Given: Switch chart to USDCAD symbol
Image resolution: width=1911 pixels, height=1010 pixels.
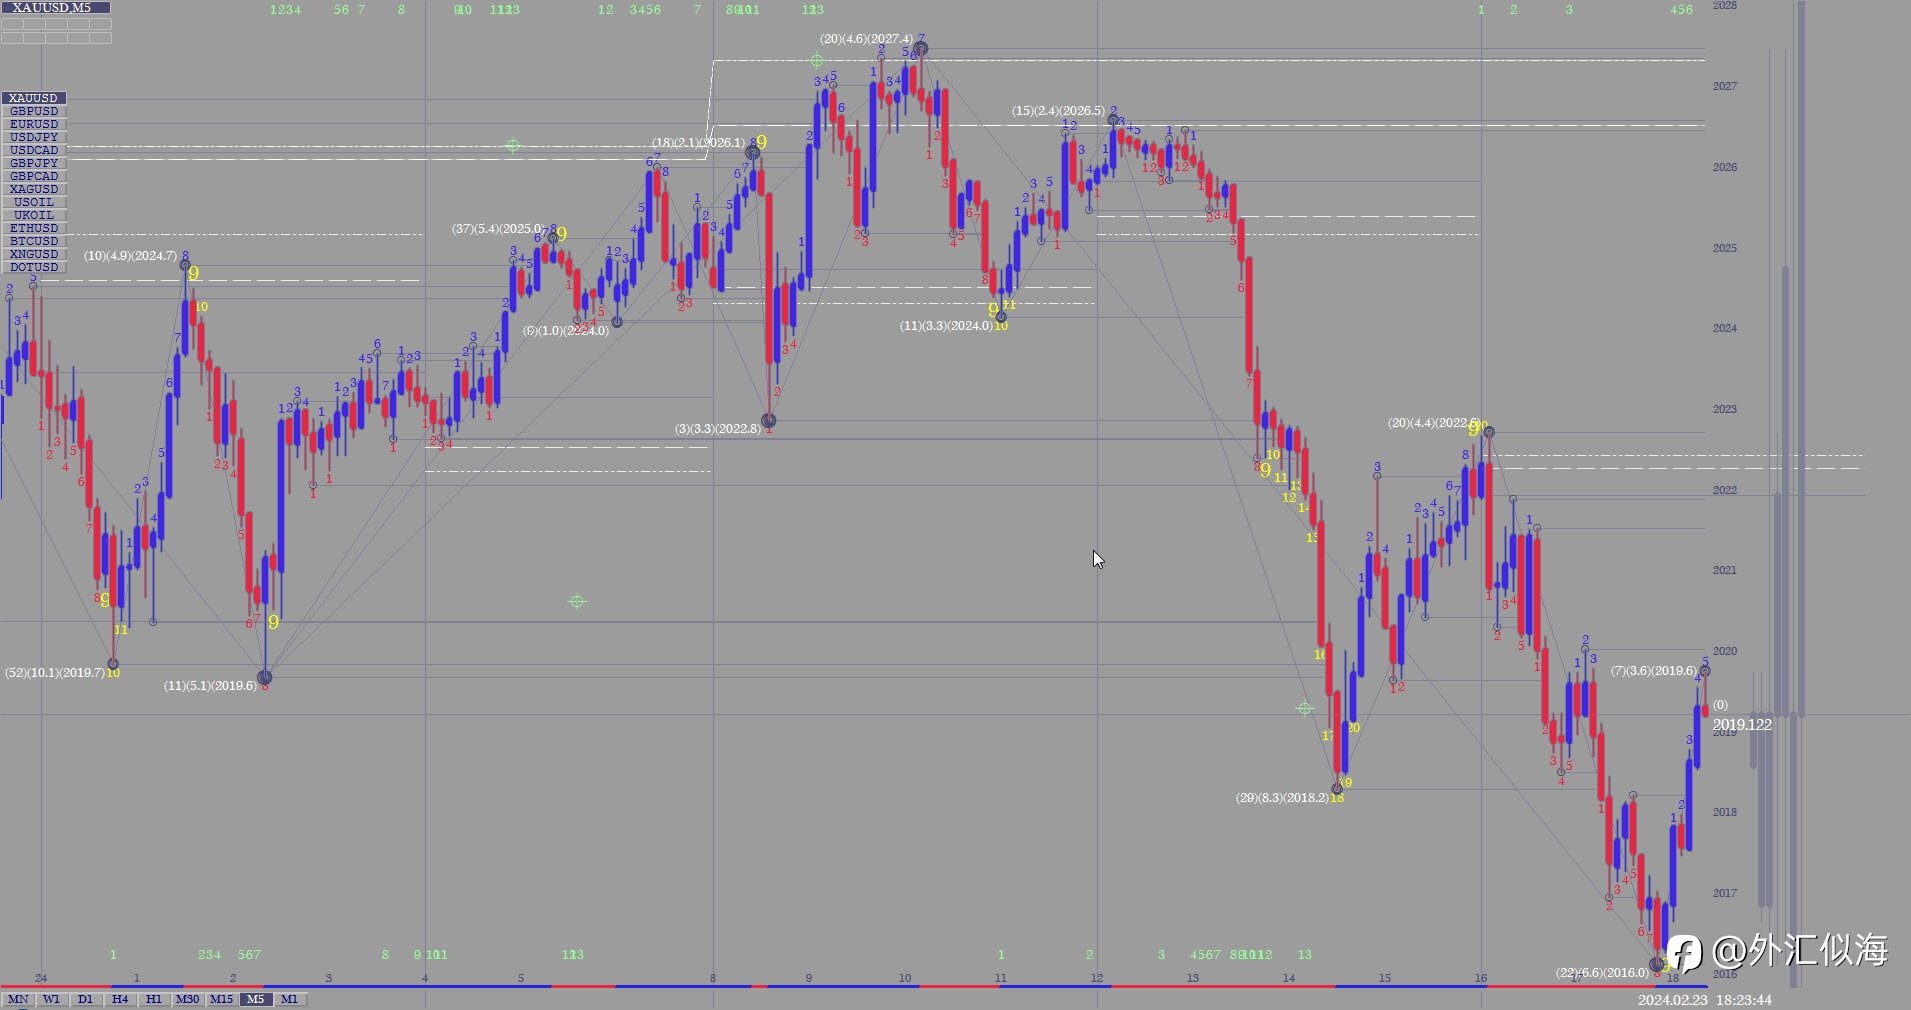Looking at the screenshot, I should [34, 150].
